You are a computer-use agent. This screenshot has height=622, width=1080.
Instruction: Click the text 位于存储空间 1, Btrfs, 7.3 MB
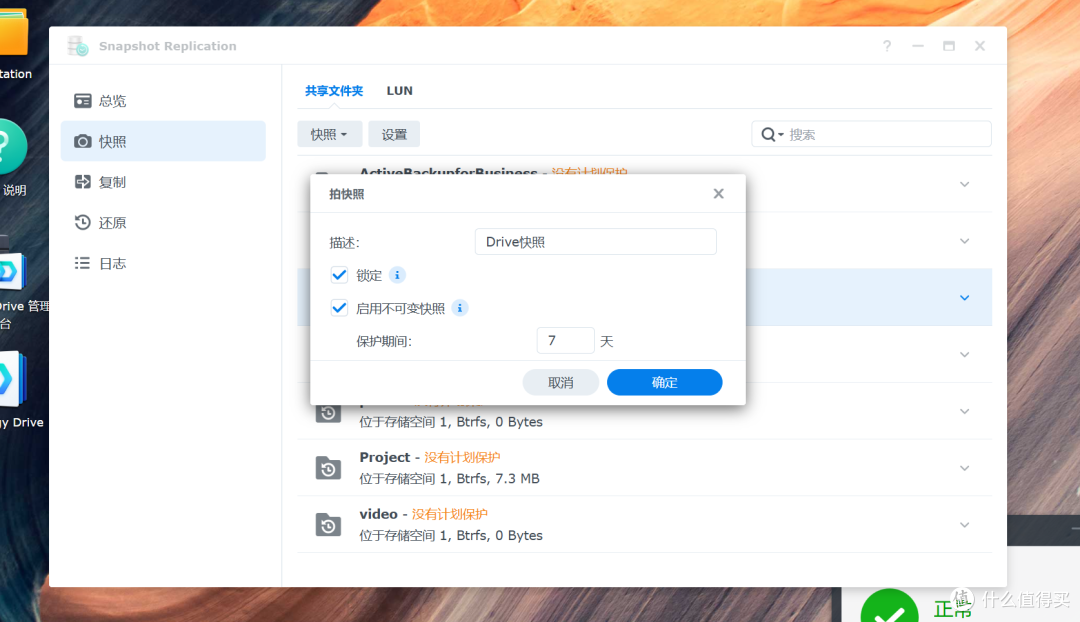tap(449, 479)
